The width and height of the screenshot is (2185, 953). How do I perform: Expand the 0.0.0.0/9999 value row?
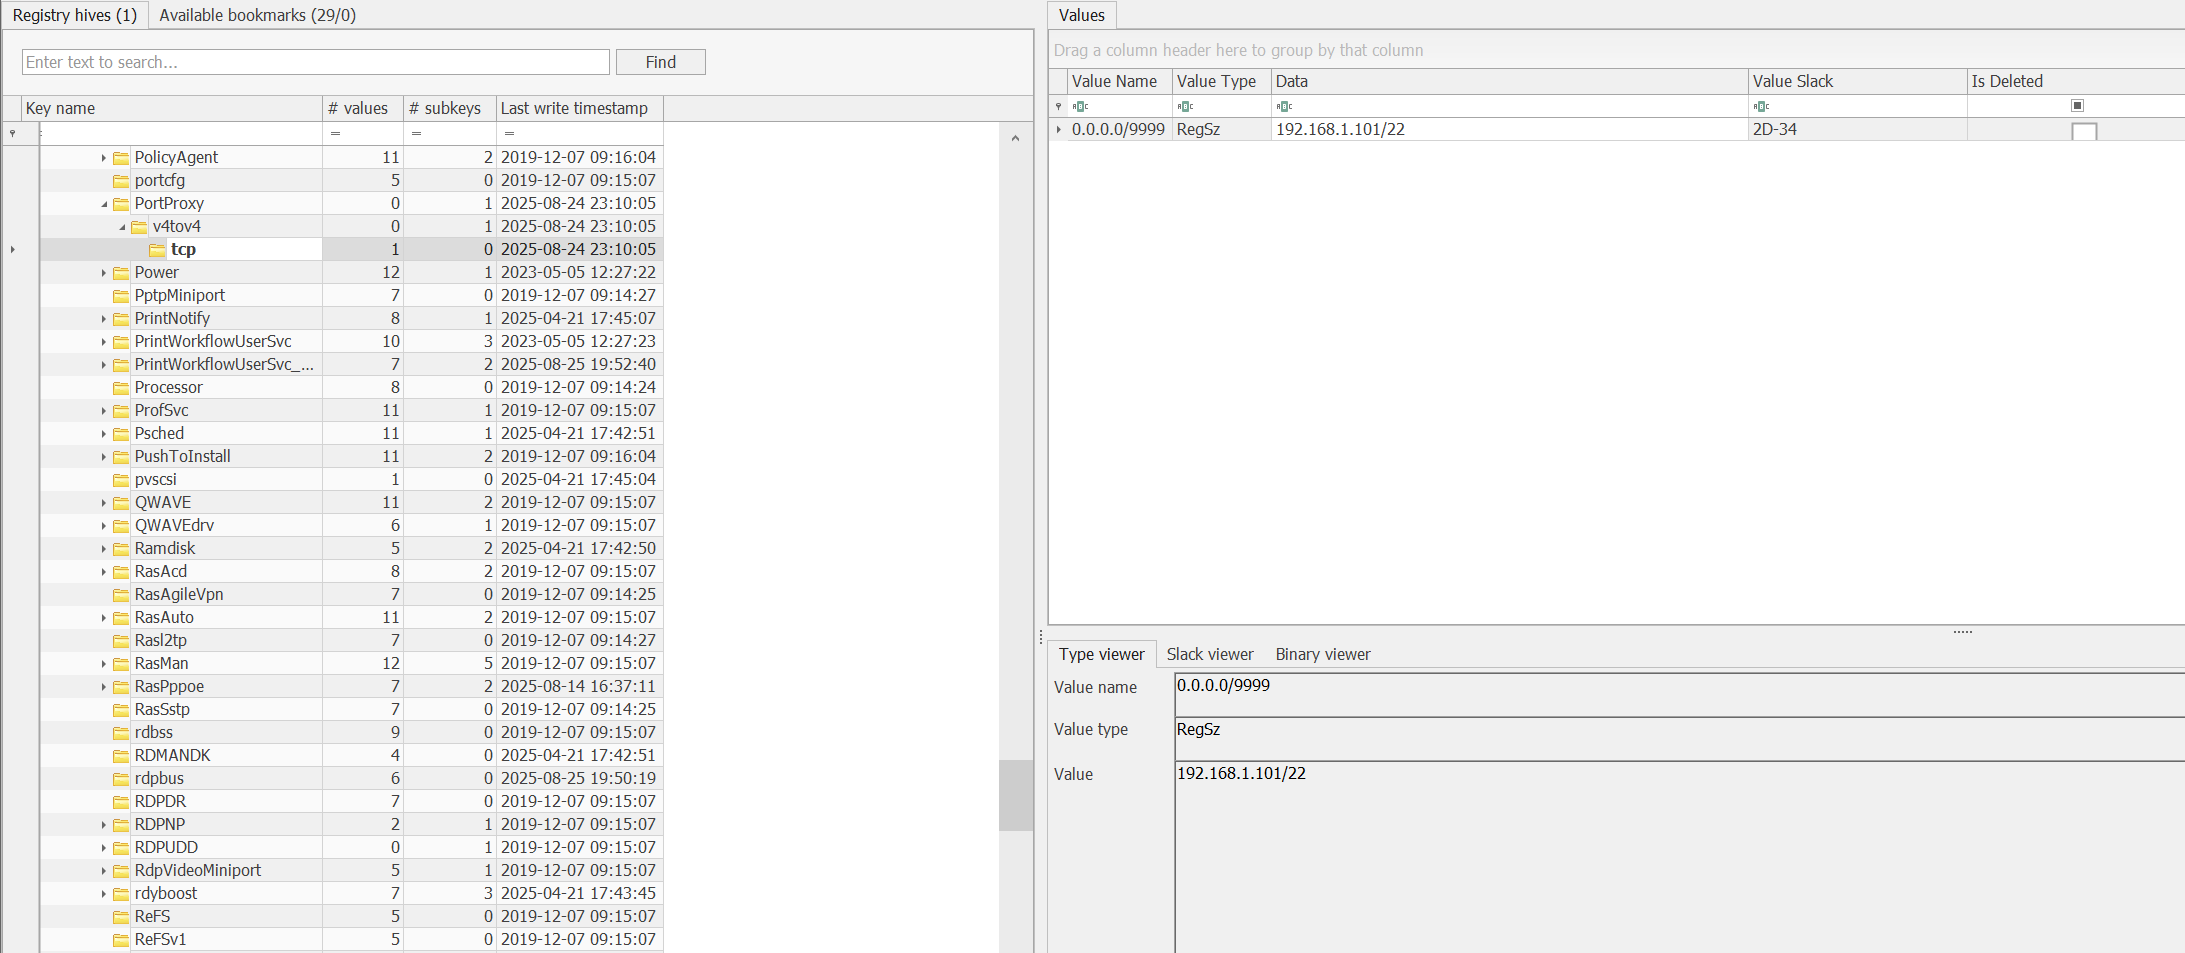(x=1059, y=129)
